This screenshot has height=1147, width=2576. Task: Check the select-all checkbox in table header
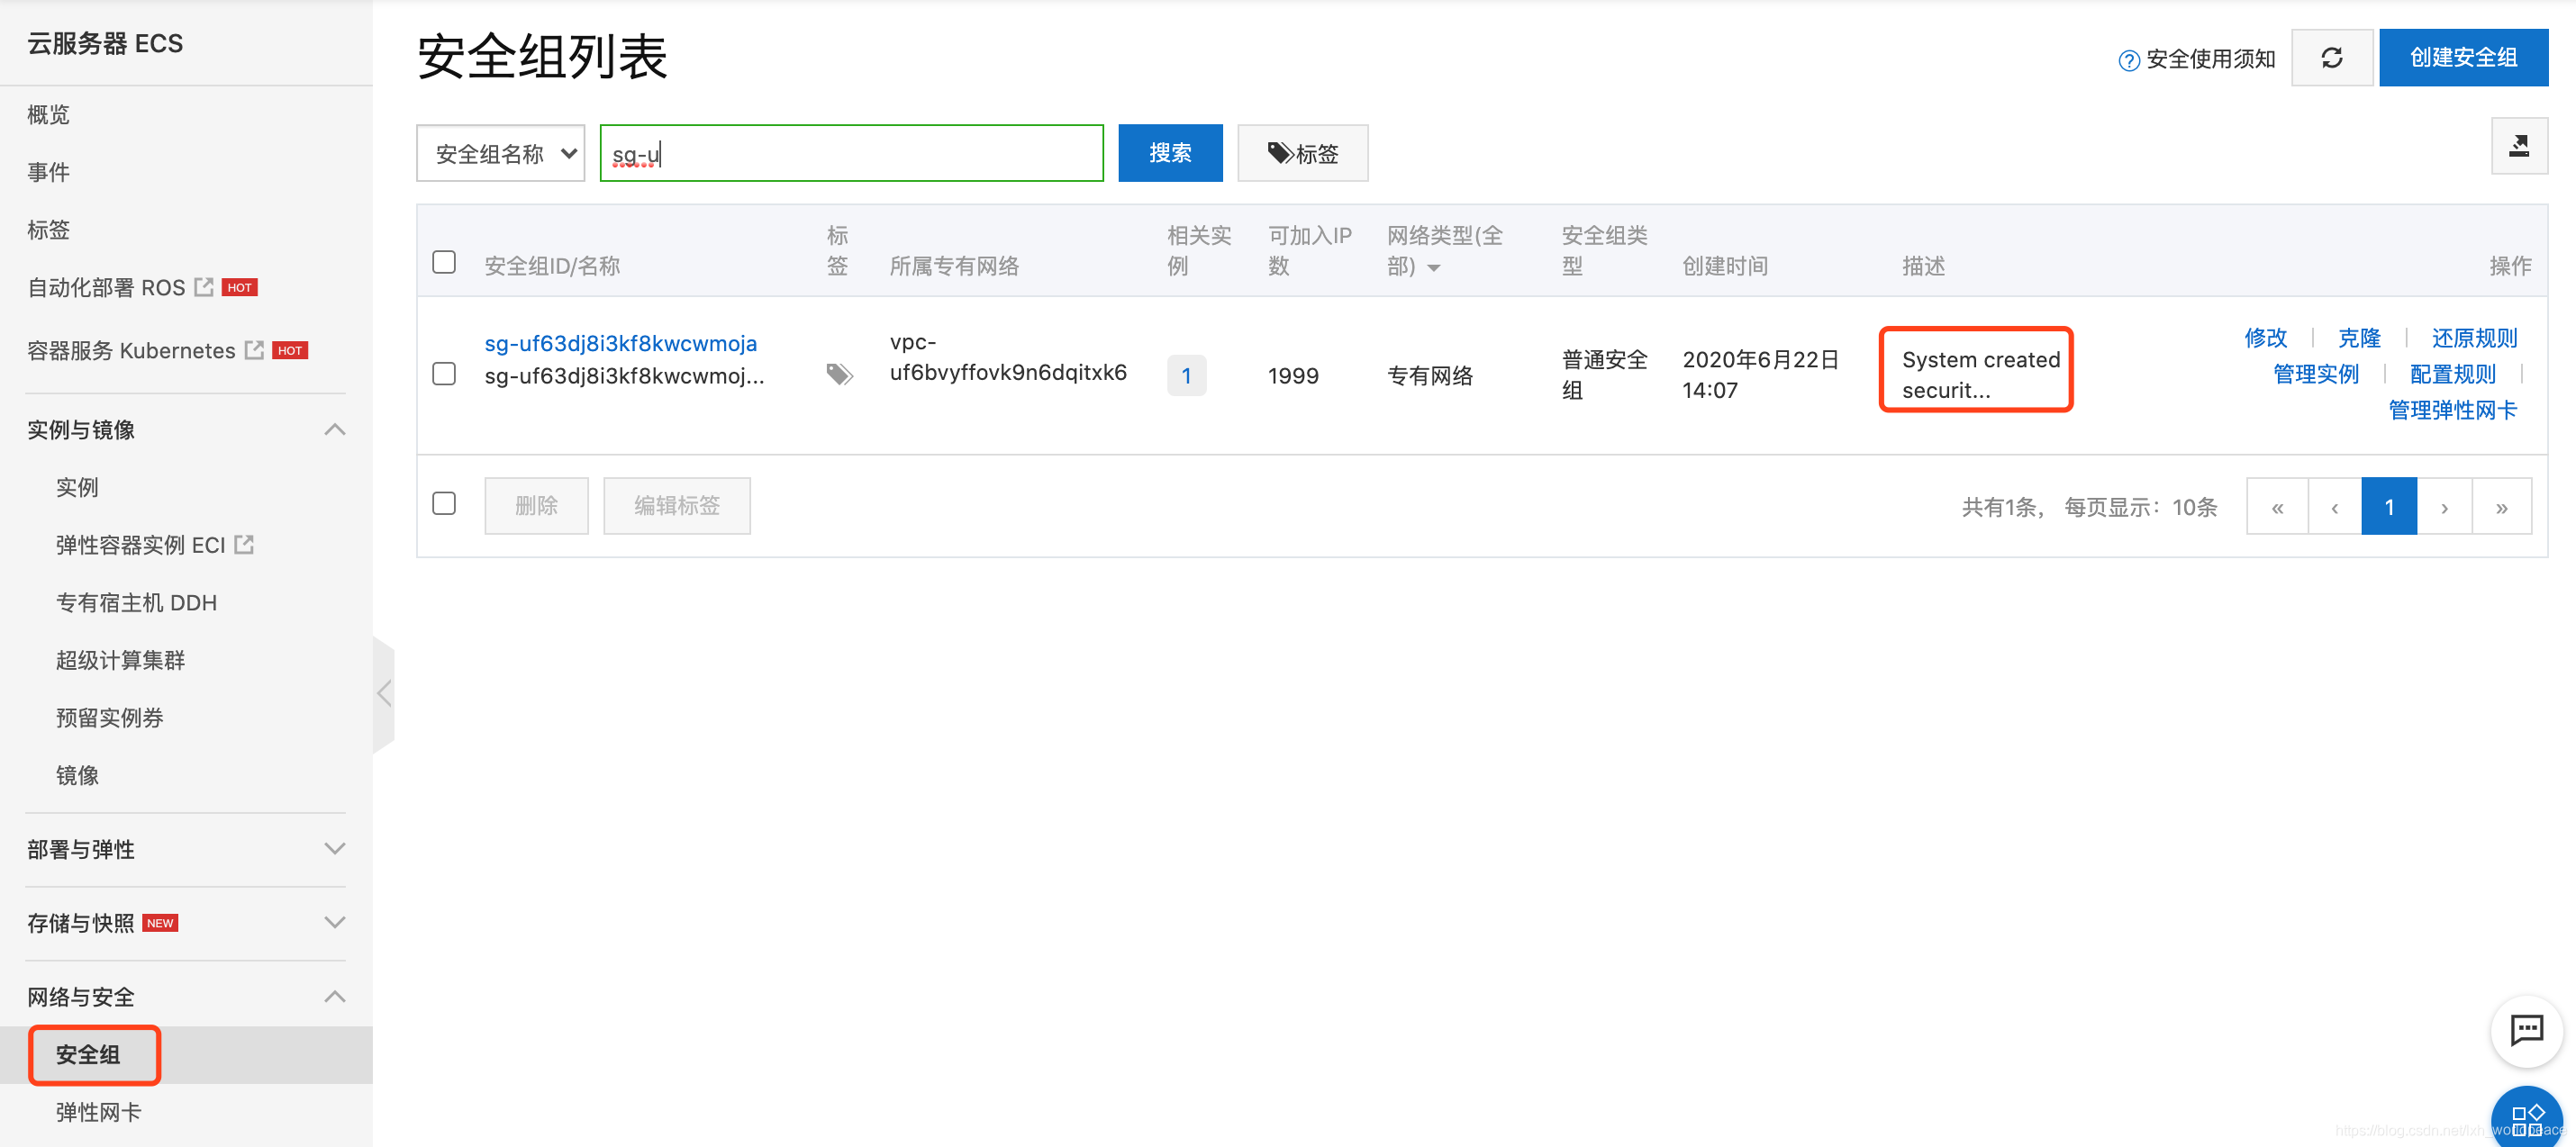tap(443, 261)
